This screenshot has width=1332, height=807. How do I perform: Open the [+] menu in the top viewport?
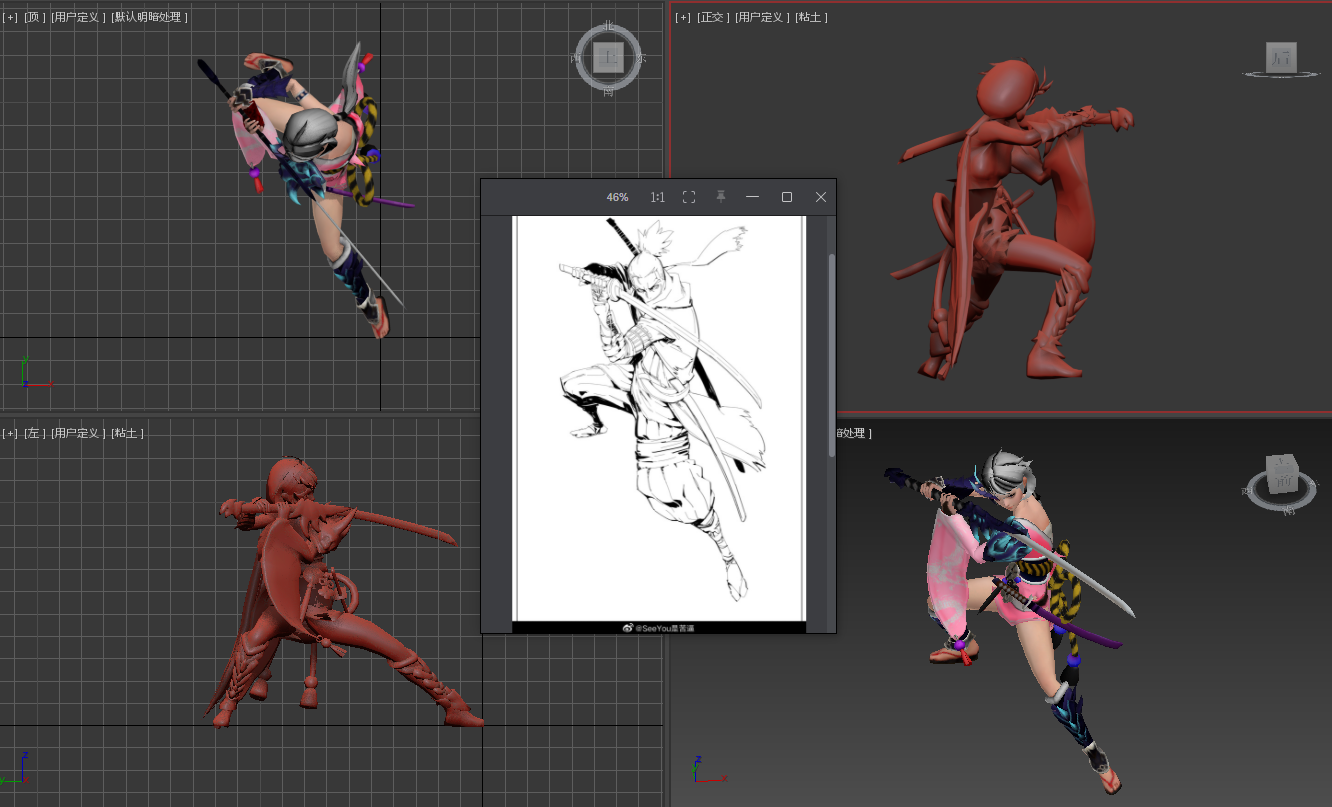[x=11, y=17]
